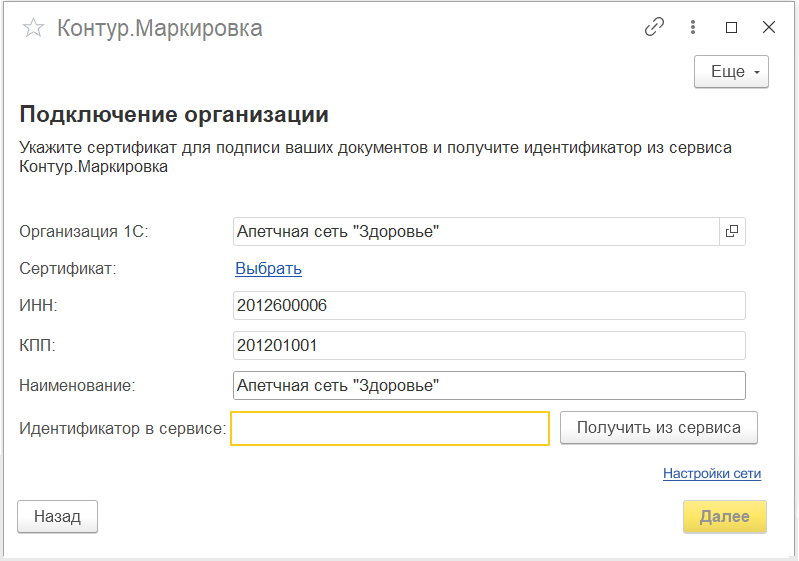Open the three-dots window menu
The height and width of the screenshot is (561, 799).
pyautogui.click(x=693, y=27)
